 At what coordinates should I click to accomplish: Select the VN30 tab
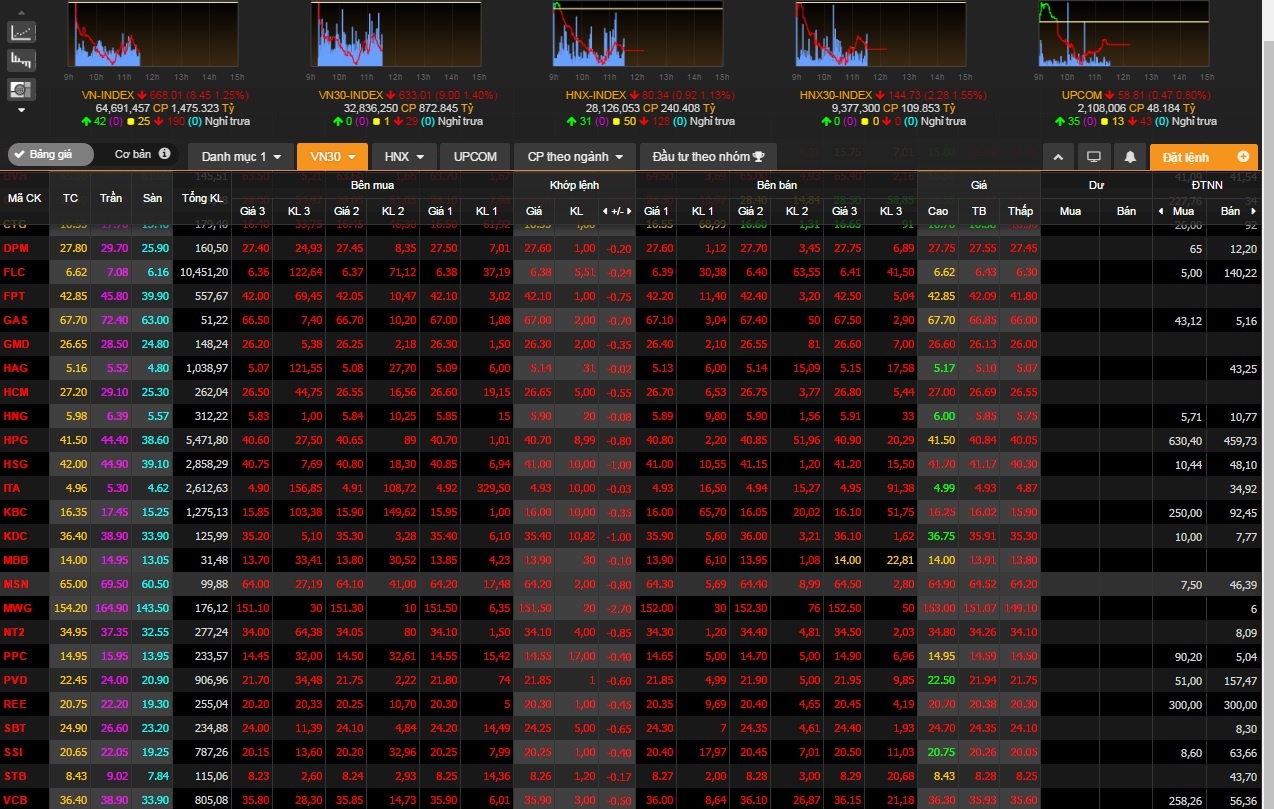[332, 157]
